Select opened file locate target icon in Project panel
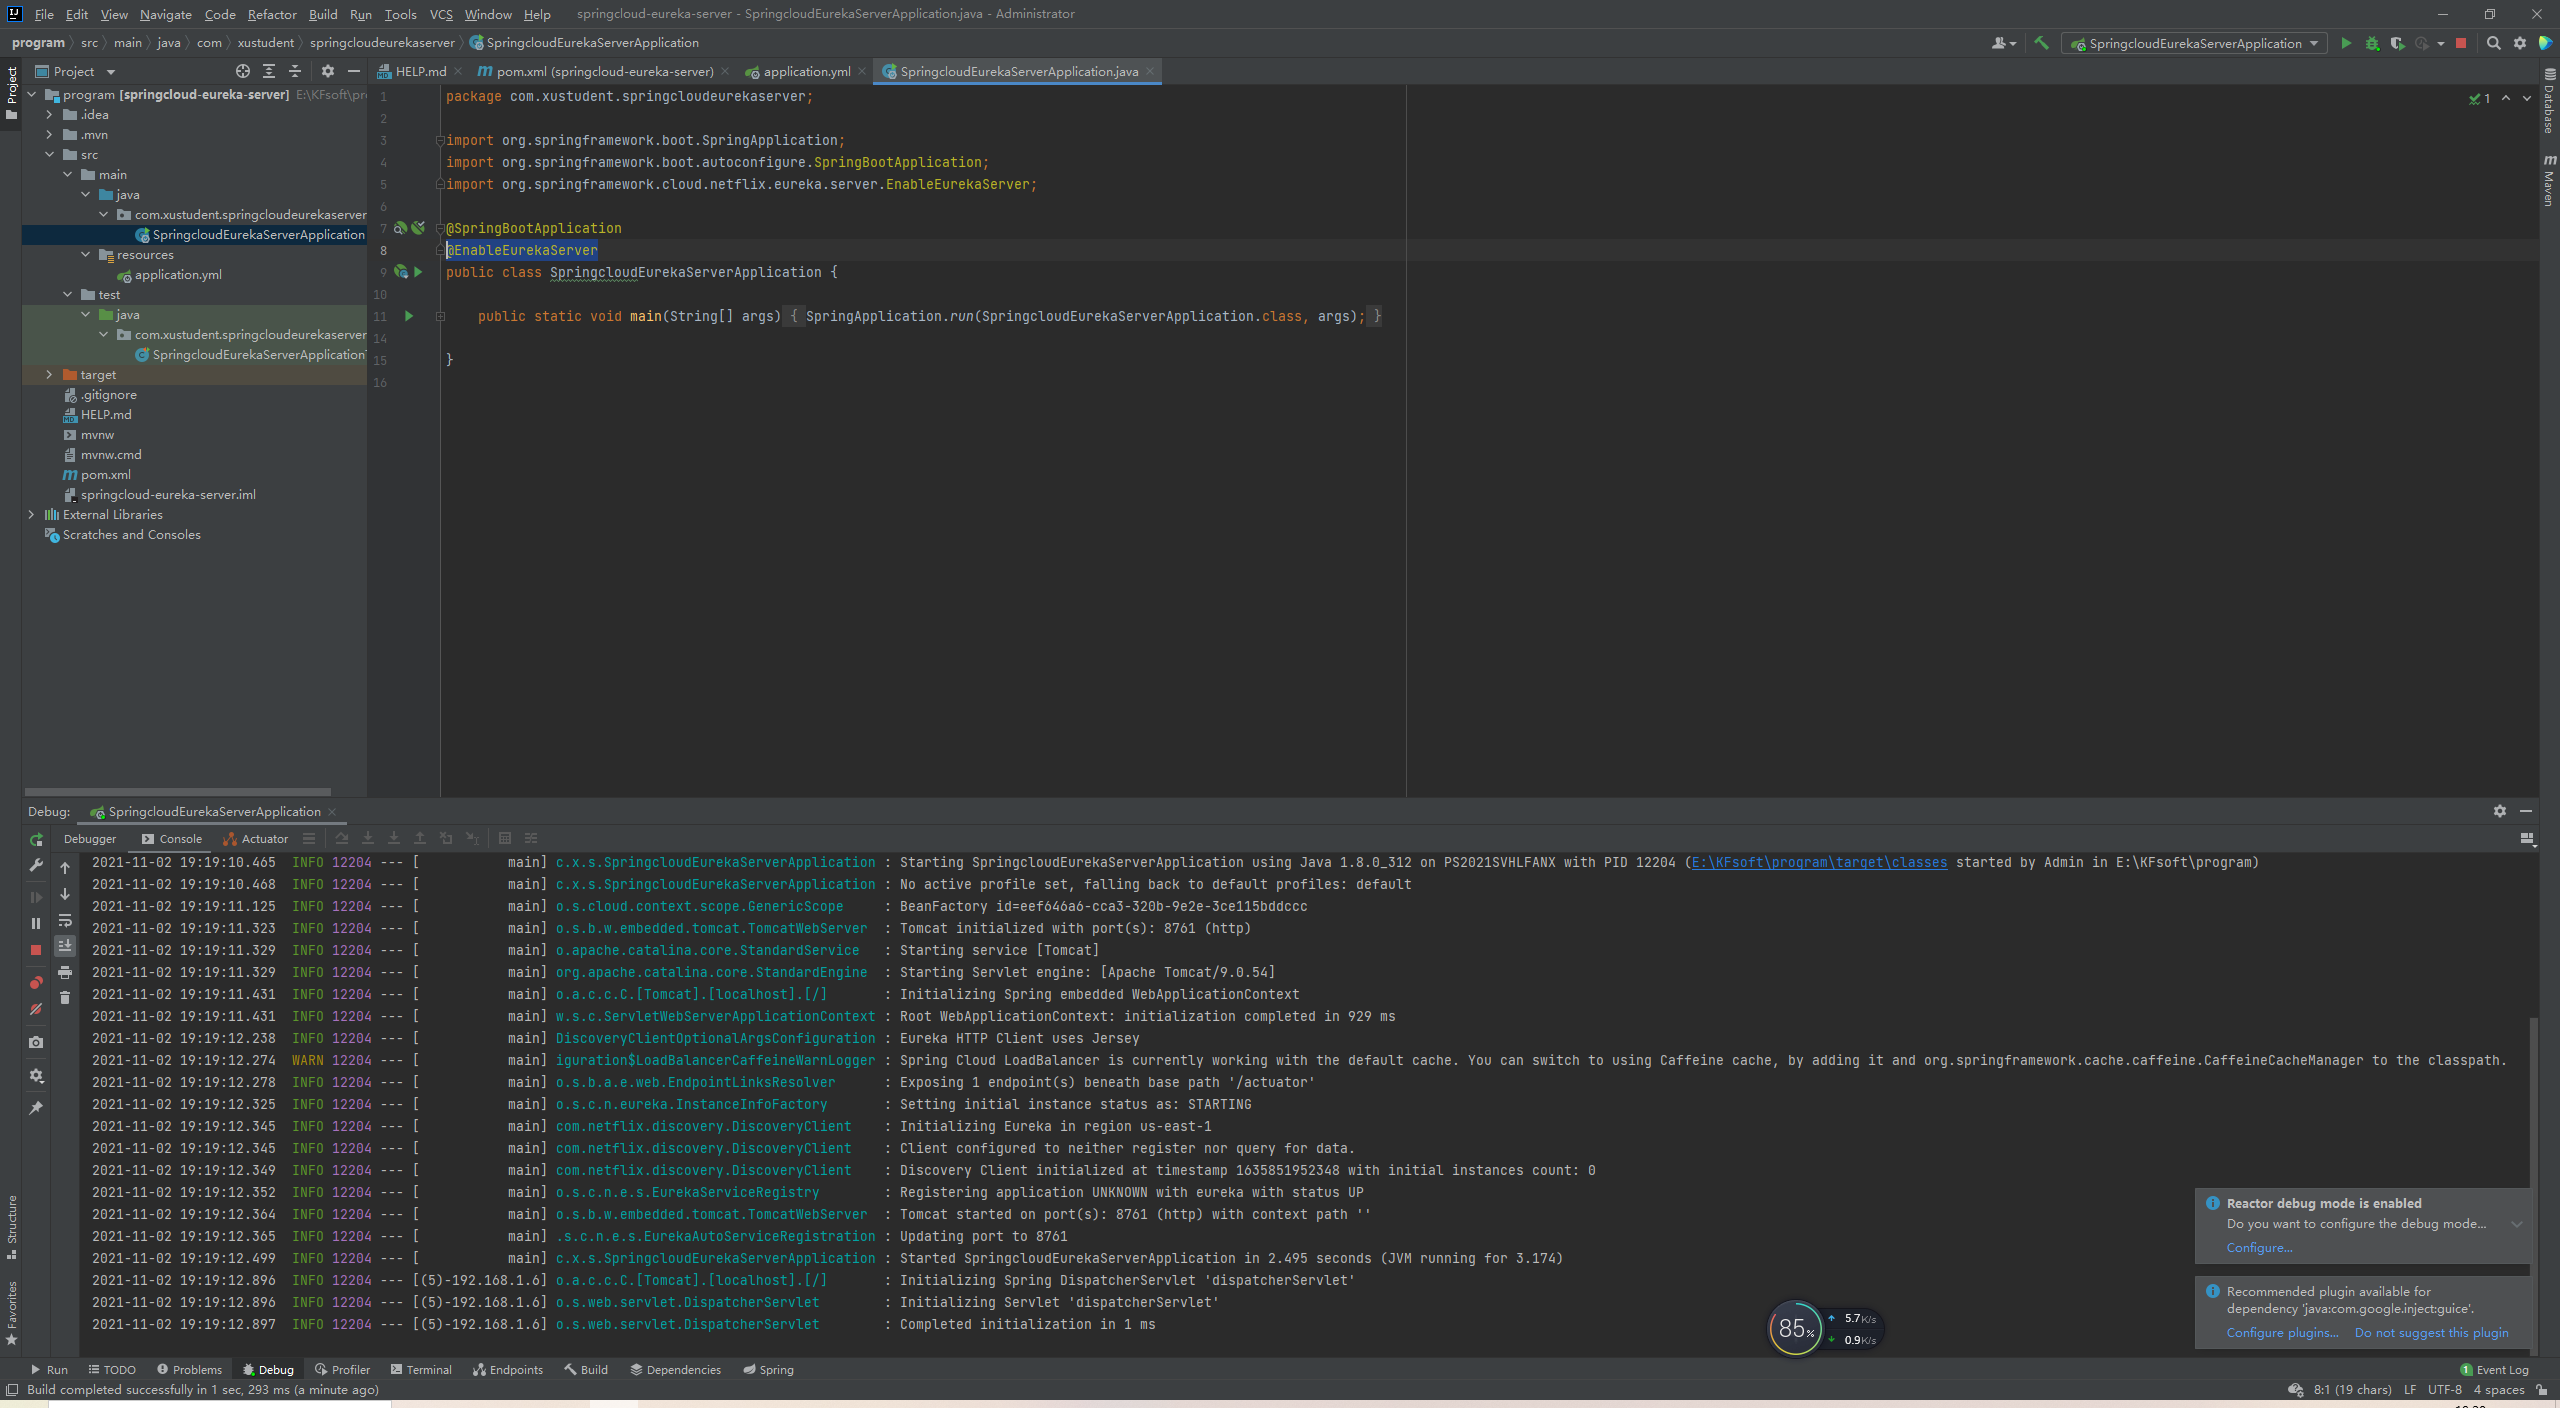 coord(243,71)
